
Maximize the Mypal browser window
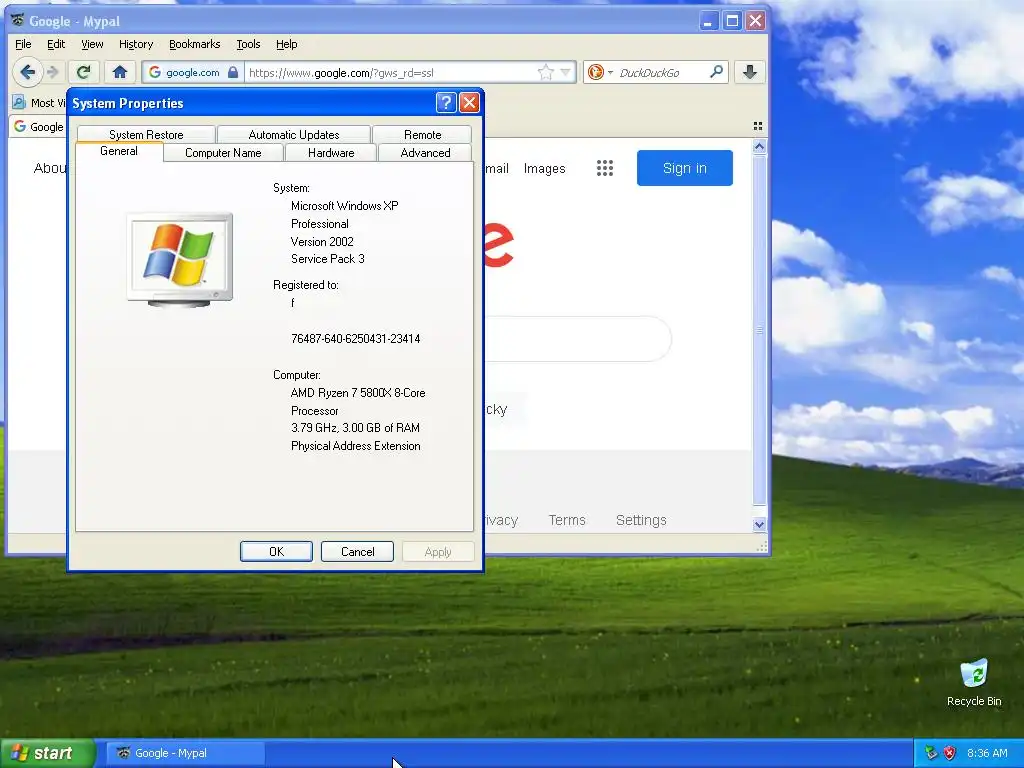(x=732, y=21)
